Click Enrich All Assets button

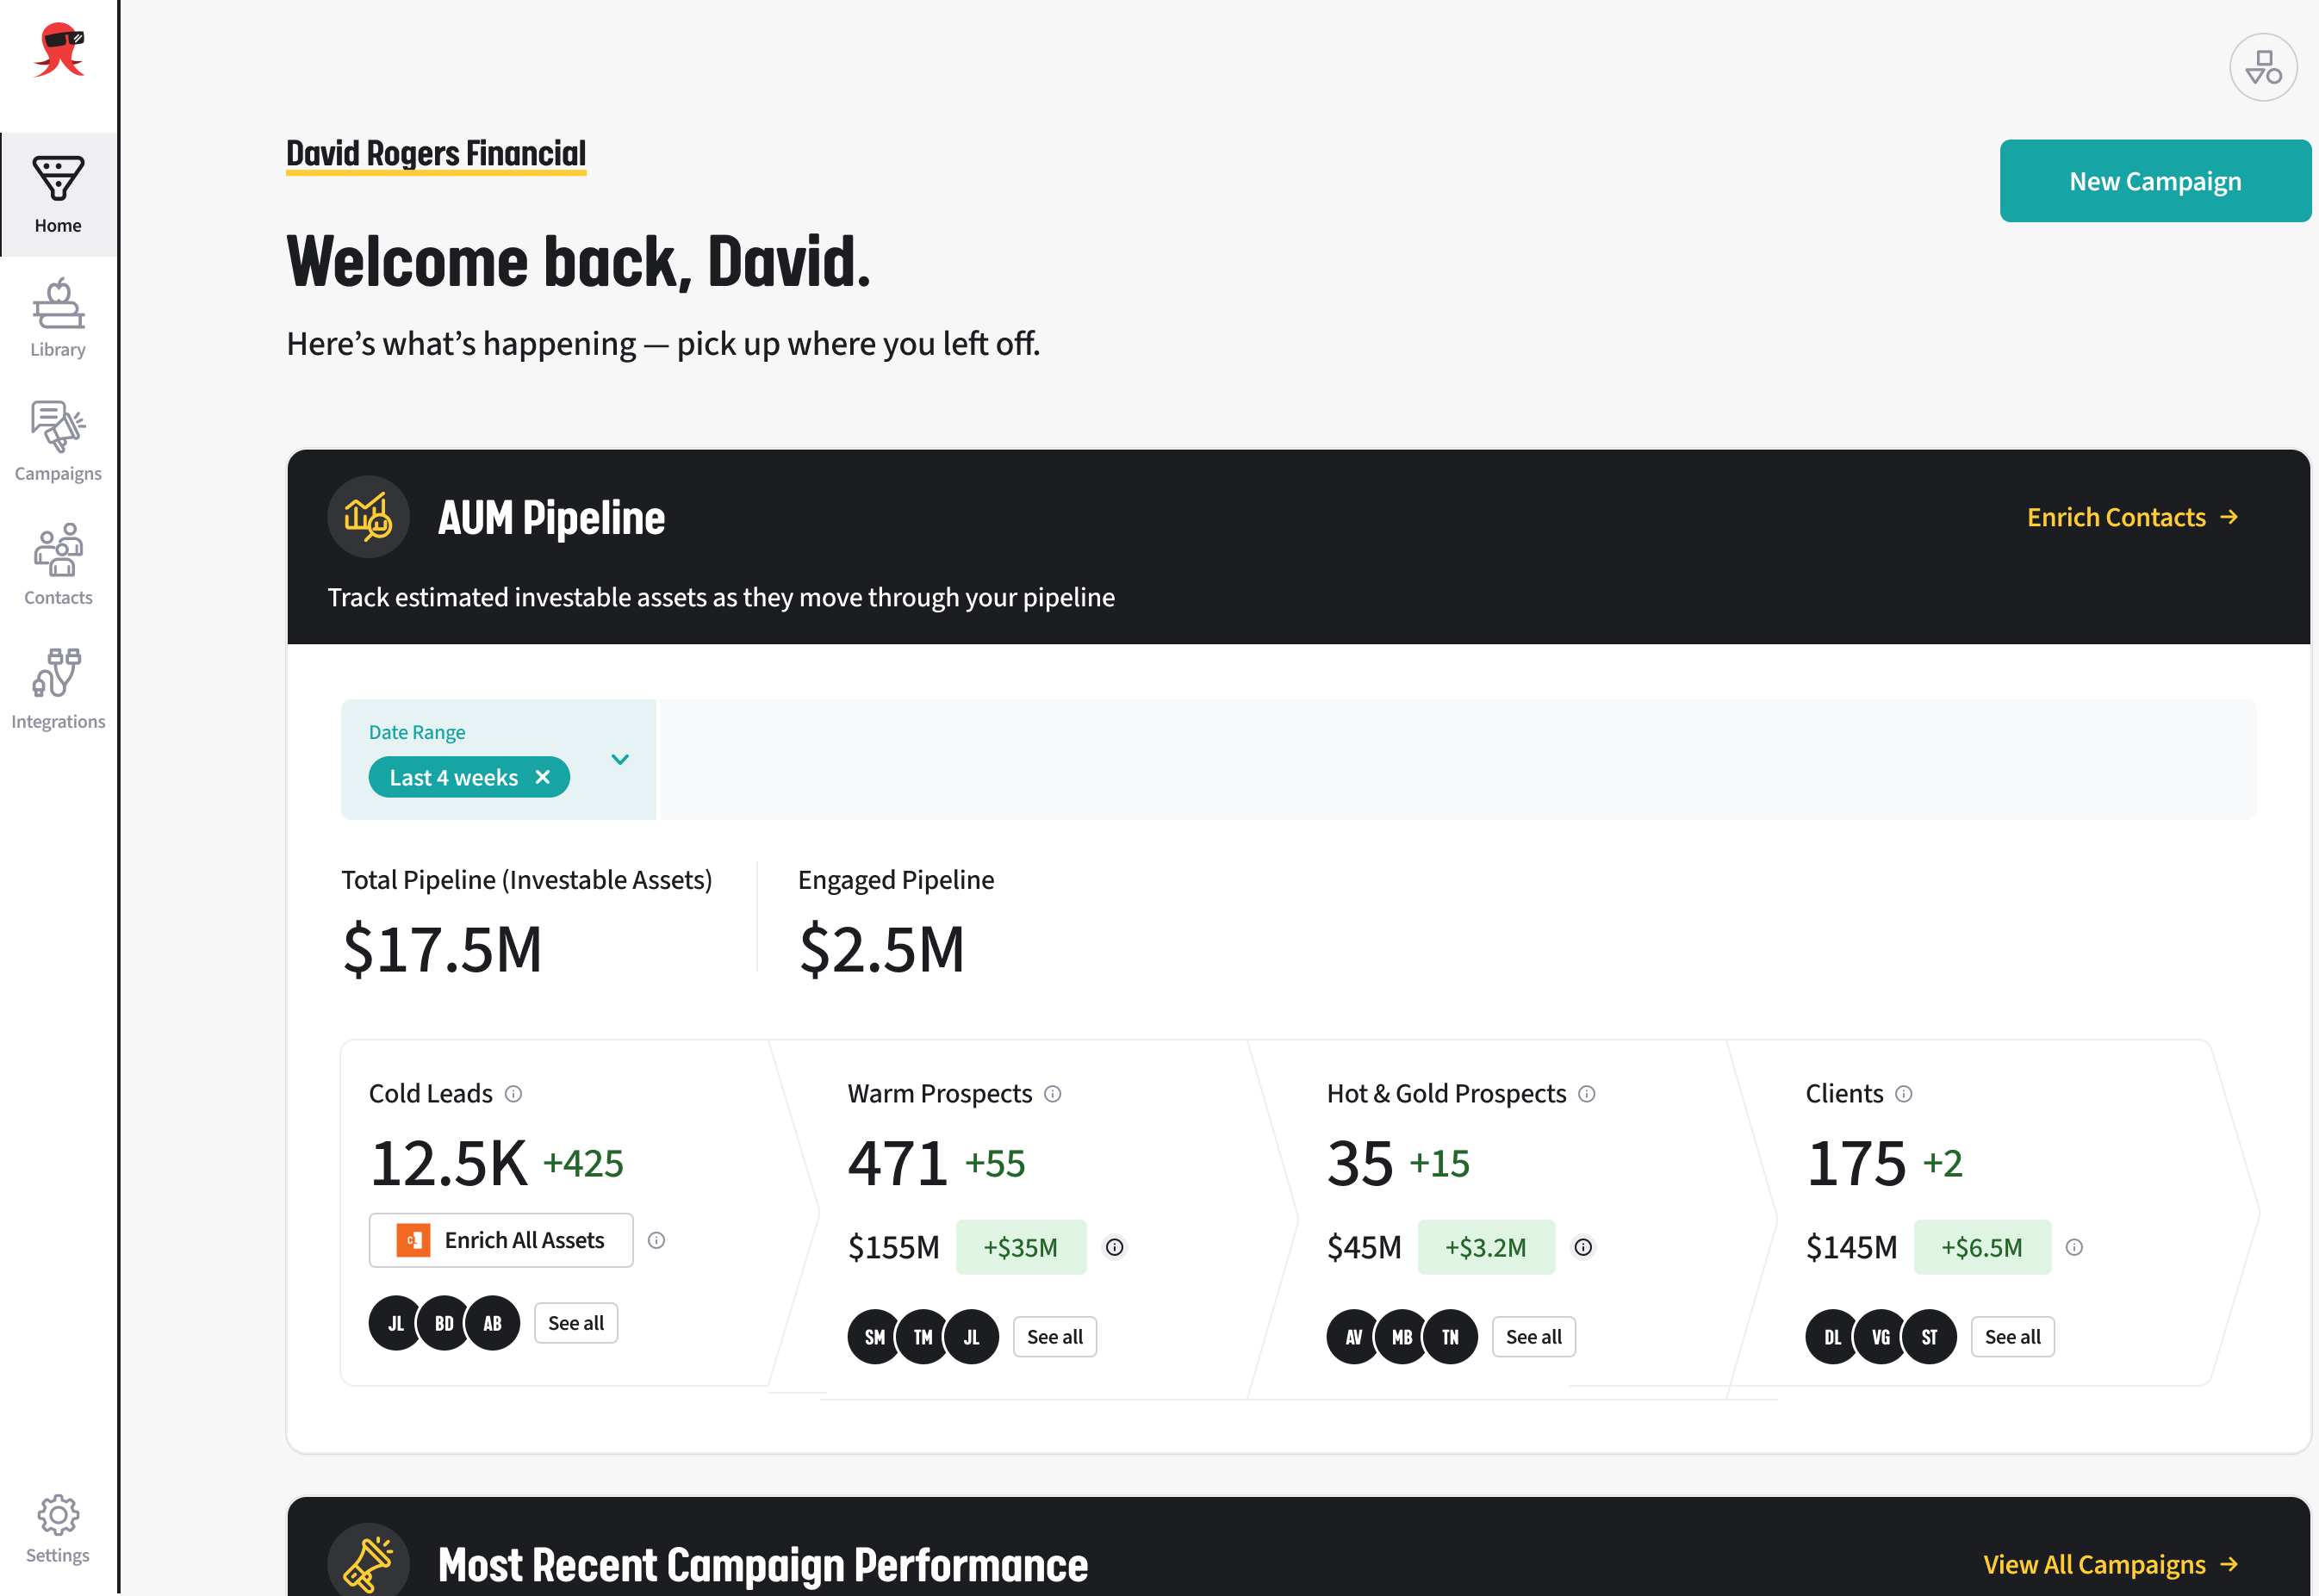(501, 1240)
